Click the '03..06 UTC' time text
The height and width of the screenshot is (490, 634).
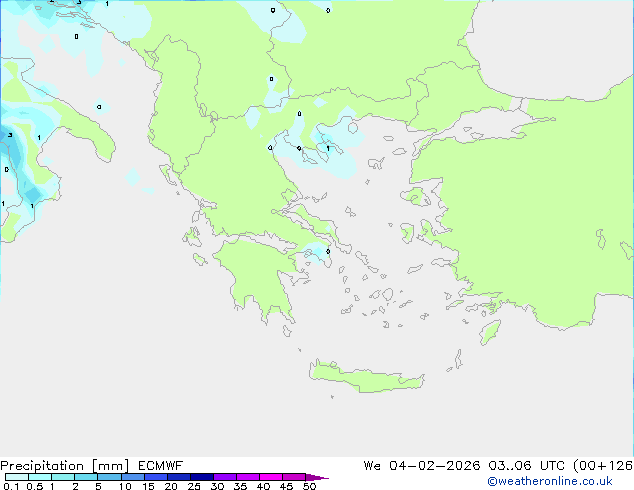(x=528, y=466)
